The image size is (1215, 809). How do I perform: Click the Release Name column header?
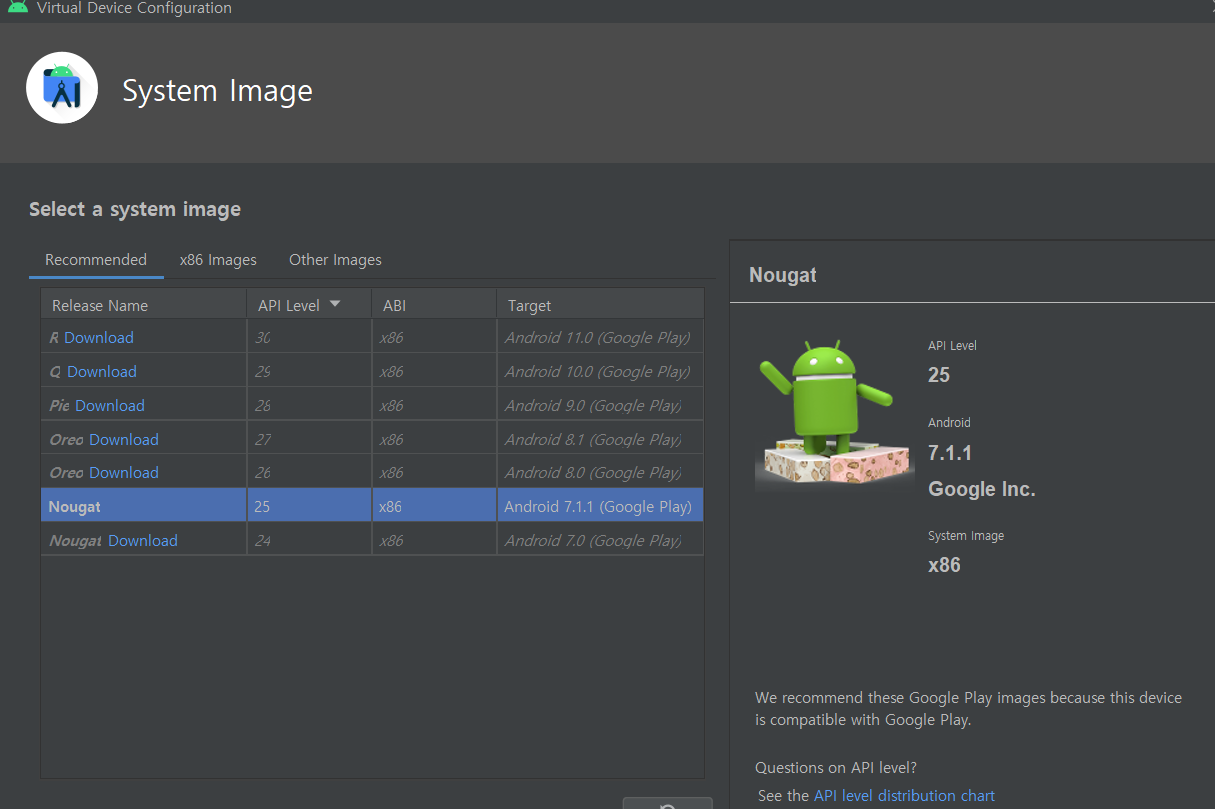[x=143, y=305]
